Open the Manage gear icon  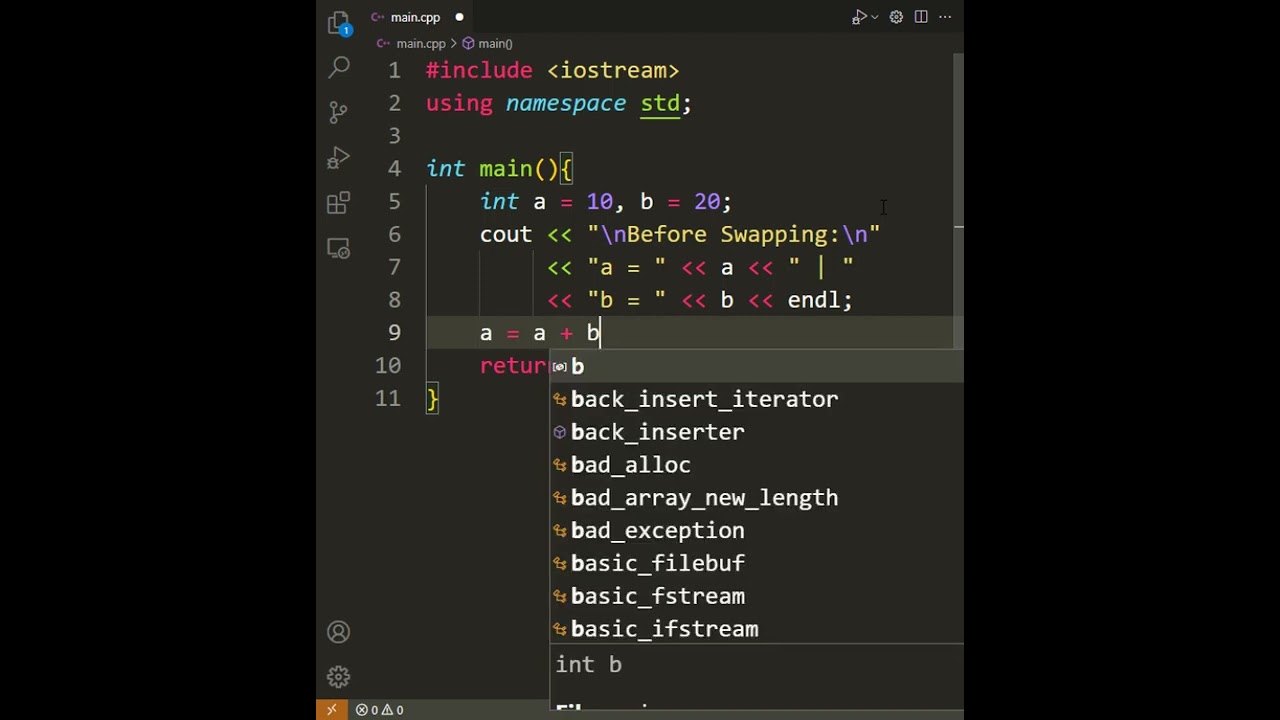[339, 677]
